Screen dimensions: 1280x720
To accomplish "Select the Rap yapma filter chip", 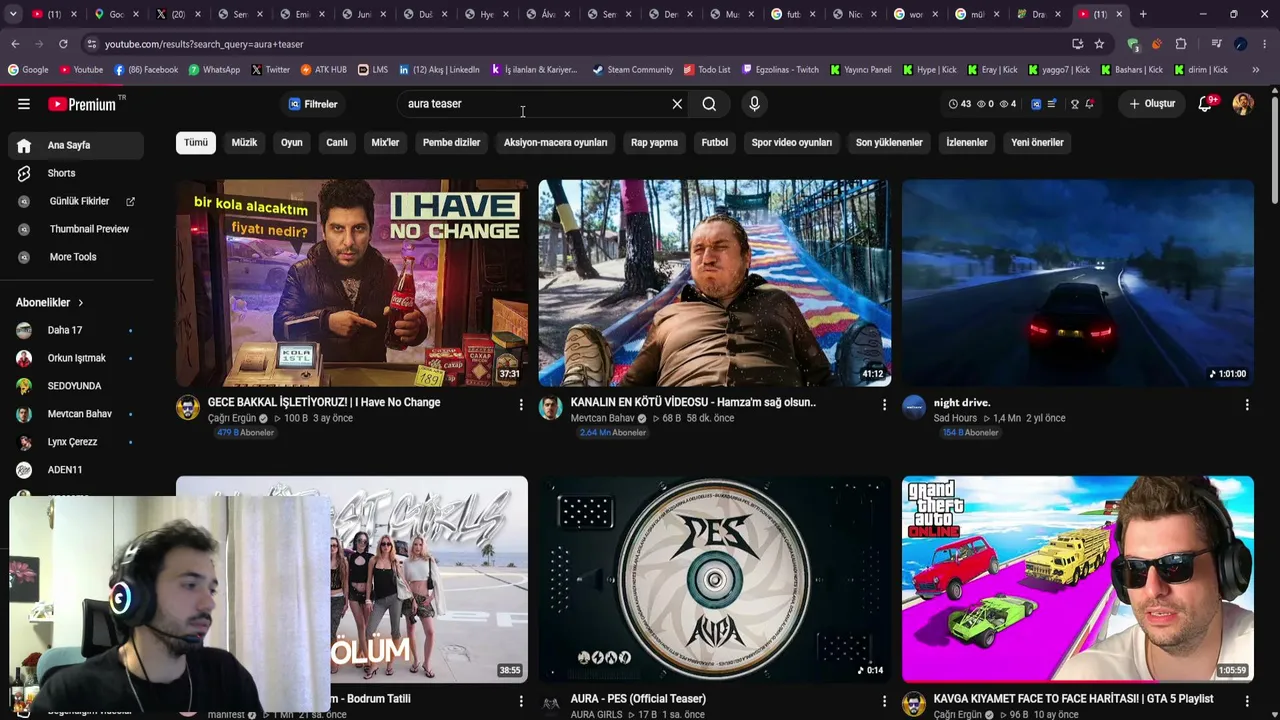I will click(654, 142).
